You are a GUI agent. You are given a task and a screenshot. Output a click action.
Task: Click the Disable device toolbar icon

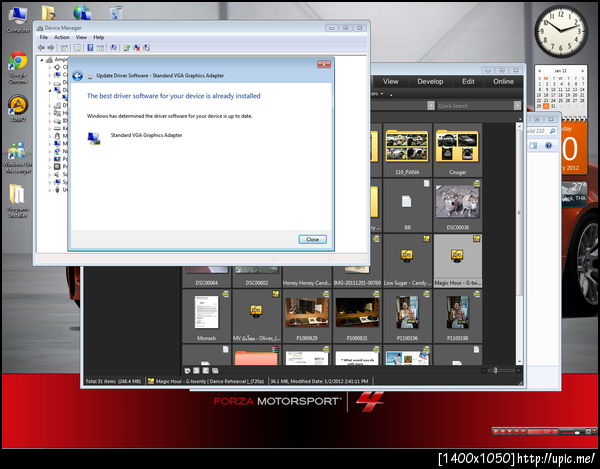(x=147, y=48)
